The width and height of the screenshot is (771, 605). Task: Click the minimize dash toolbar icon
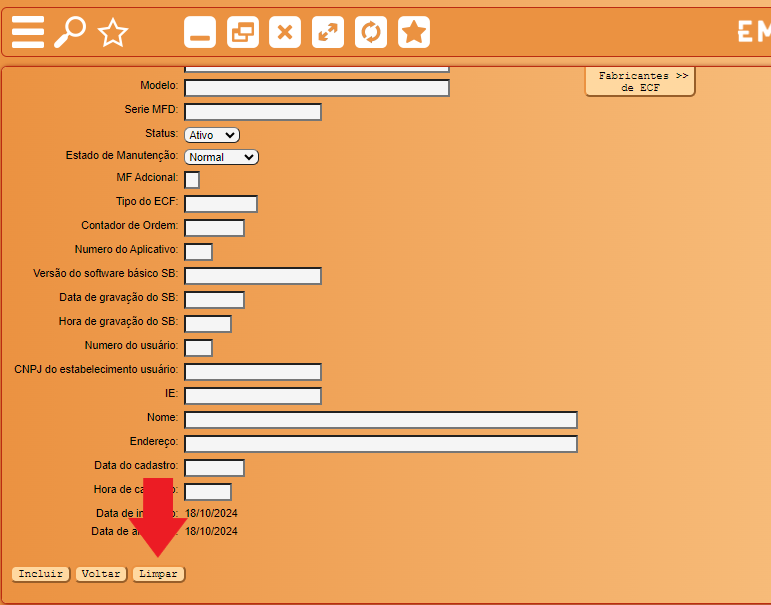[x=200, y=32]
